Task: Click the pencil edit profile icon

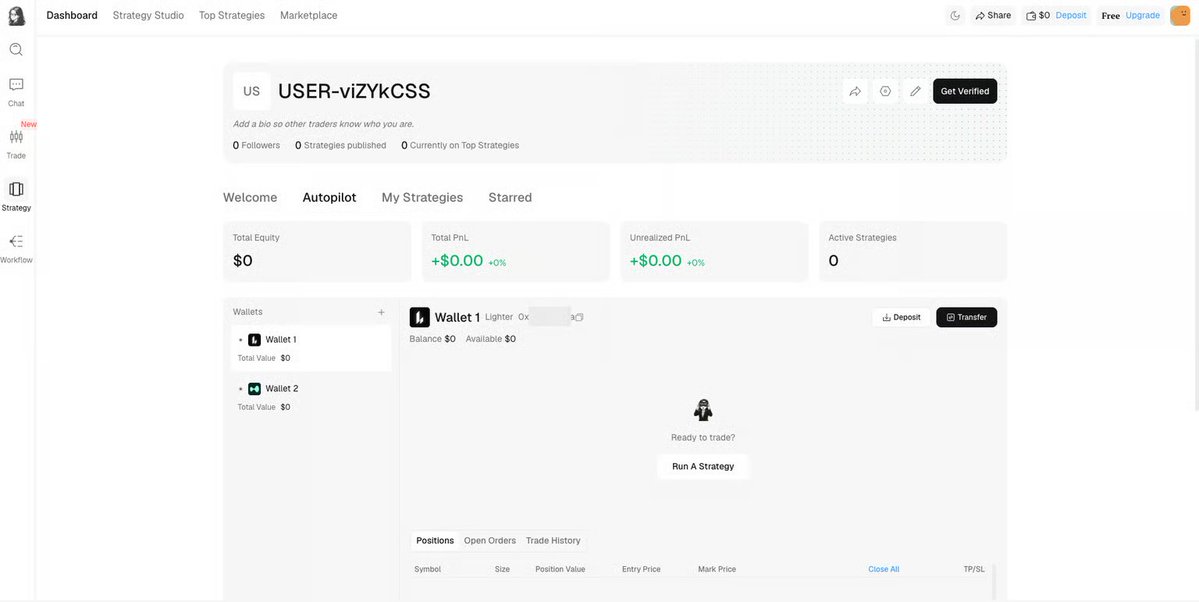Action: (x=915, y=91)
